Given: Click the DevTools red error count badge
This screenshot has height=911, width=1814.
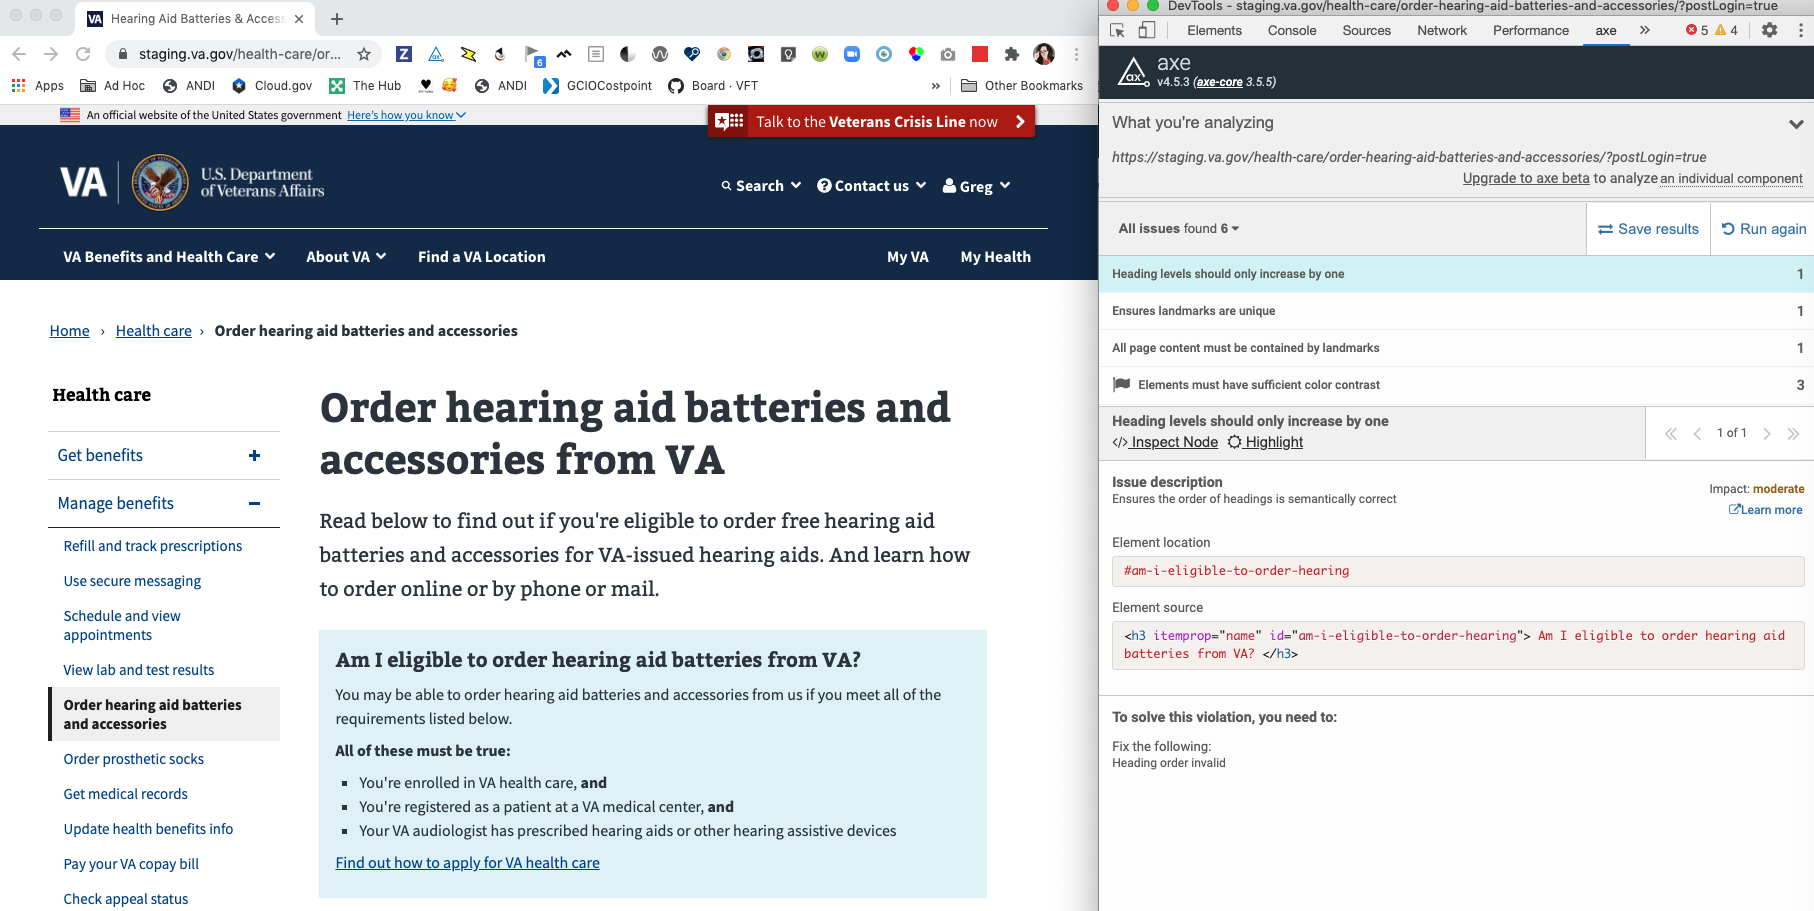Looking at the screenshot, I should 1697,30.
